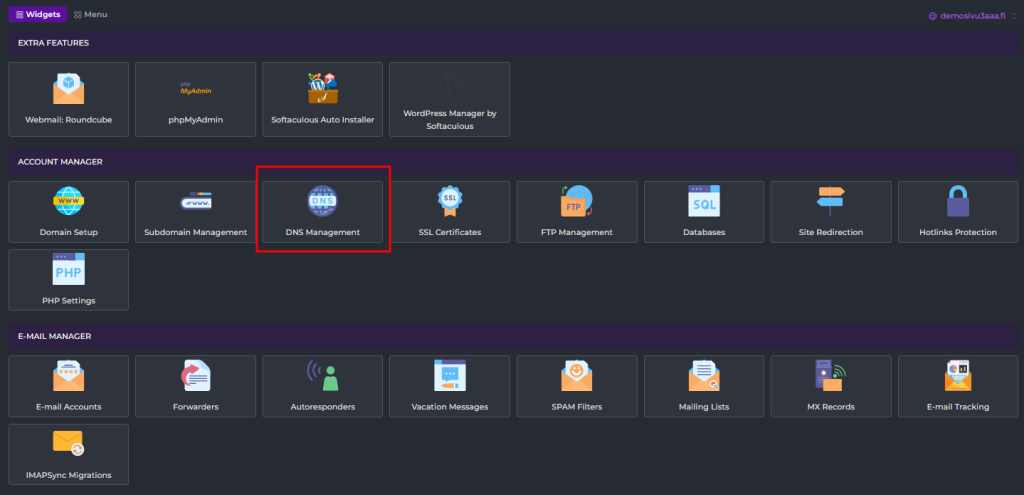Go to Databases widget
1024x495 pixels.
click(x=704, y=212)
